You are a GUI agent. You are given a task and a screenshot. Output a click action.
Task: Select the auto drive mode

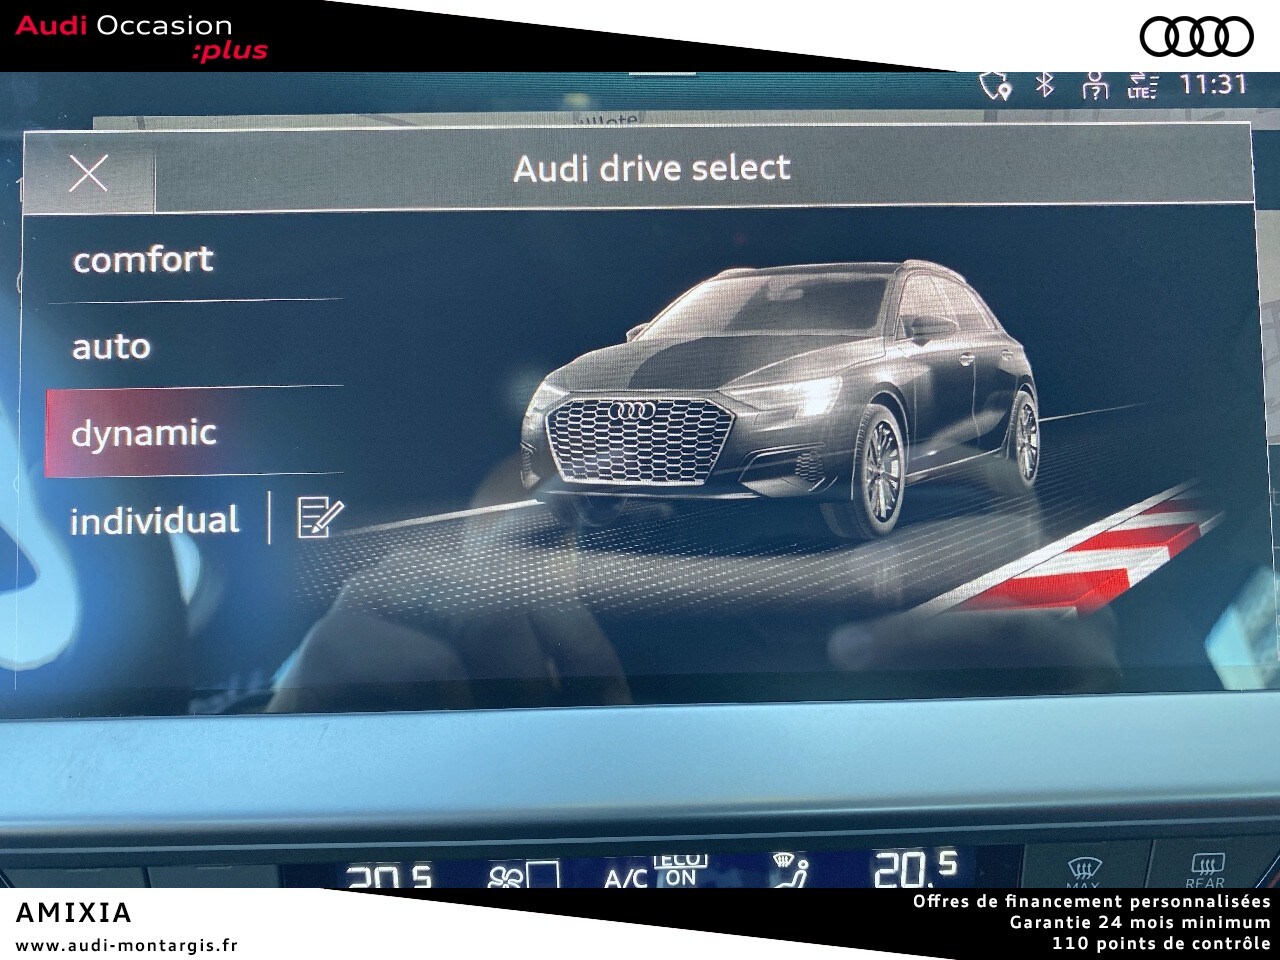pos(110,347)
